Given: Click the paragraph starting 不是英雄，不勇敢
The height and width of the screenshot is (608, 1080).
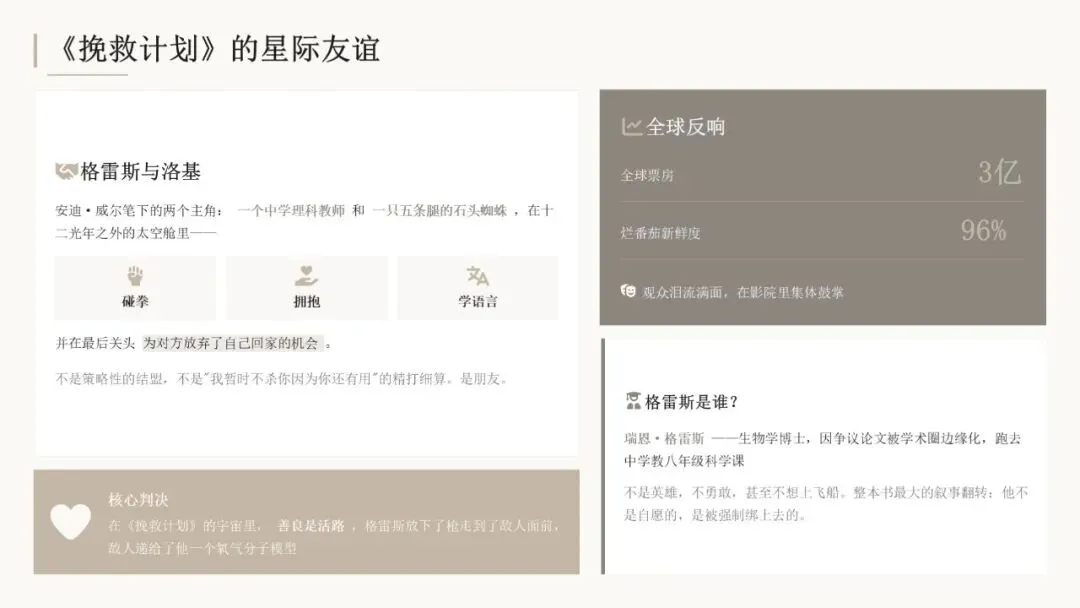Looking at the screenshot, I should tap(826, 503).
